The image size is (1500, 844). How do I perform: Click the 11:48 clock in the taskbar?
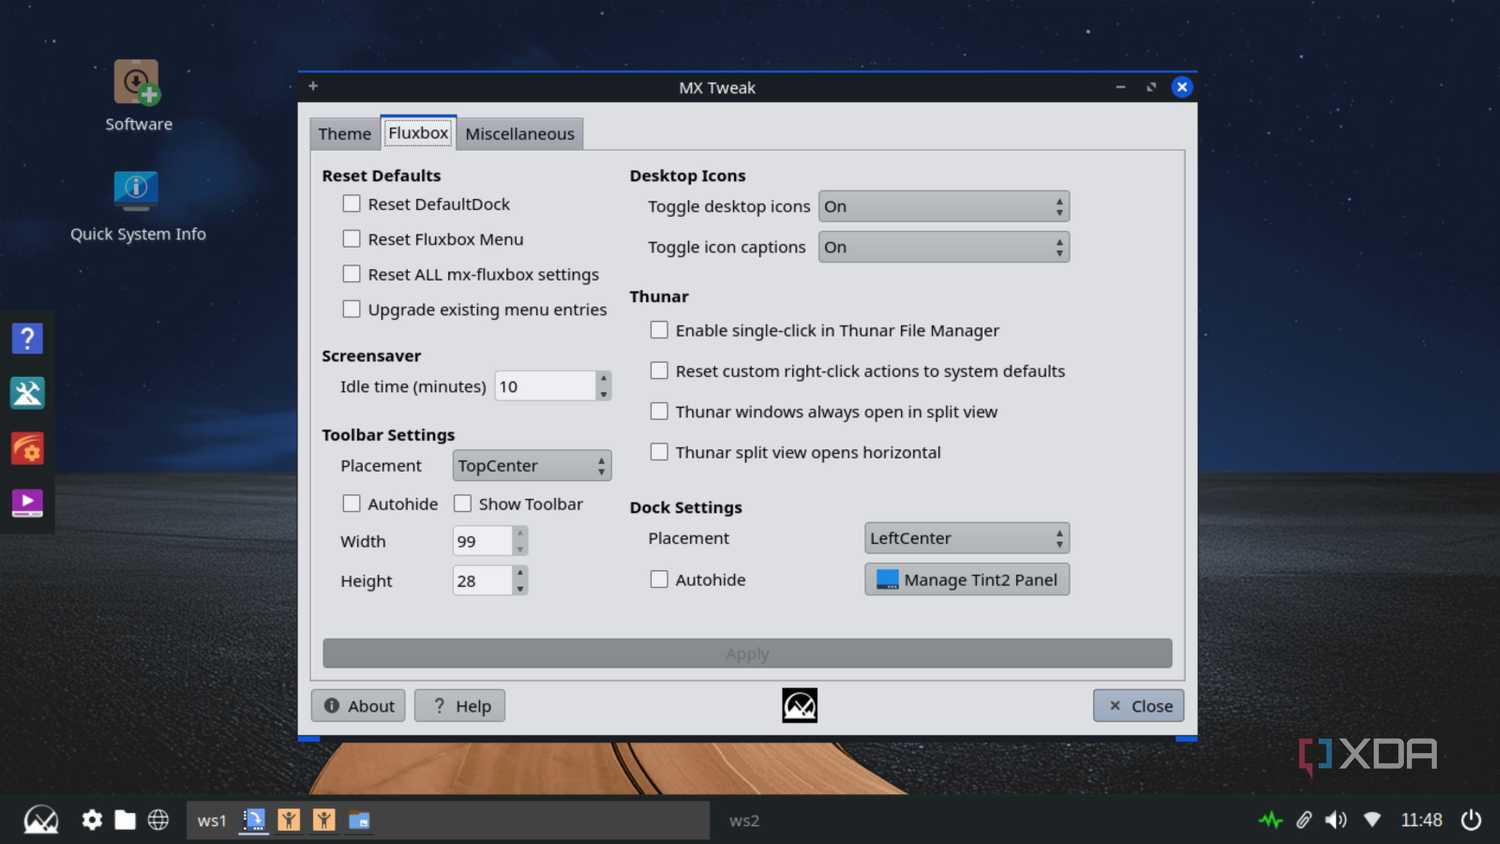tap(1421, 820)
